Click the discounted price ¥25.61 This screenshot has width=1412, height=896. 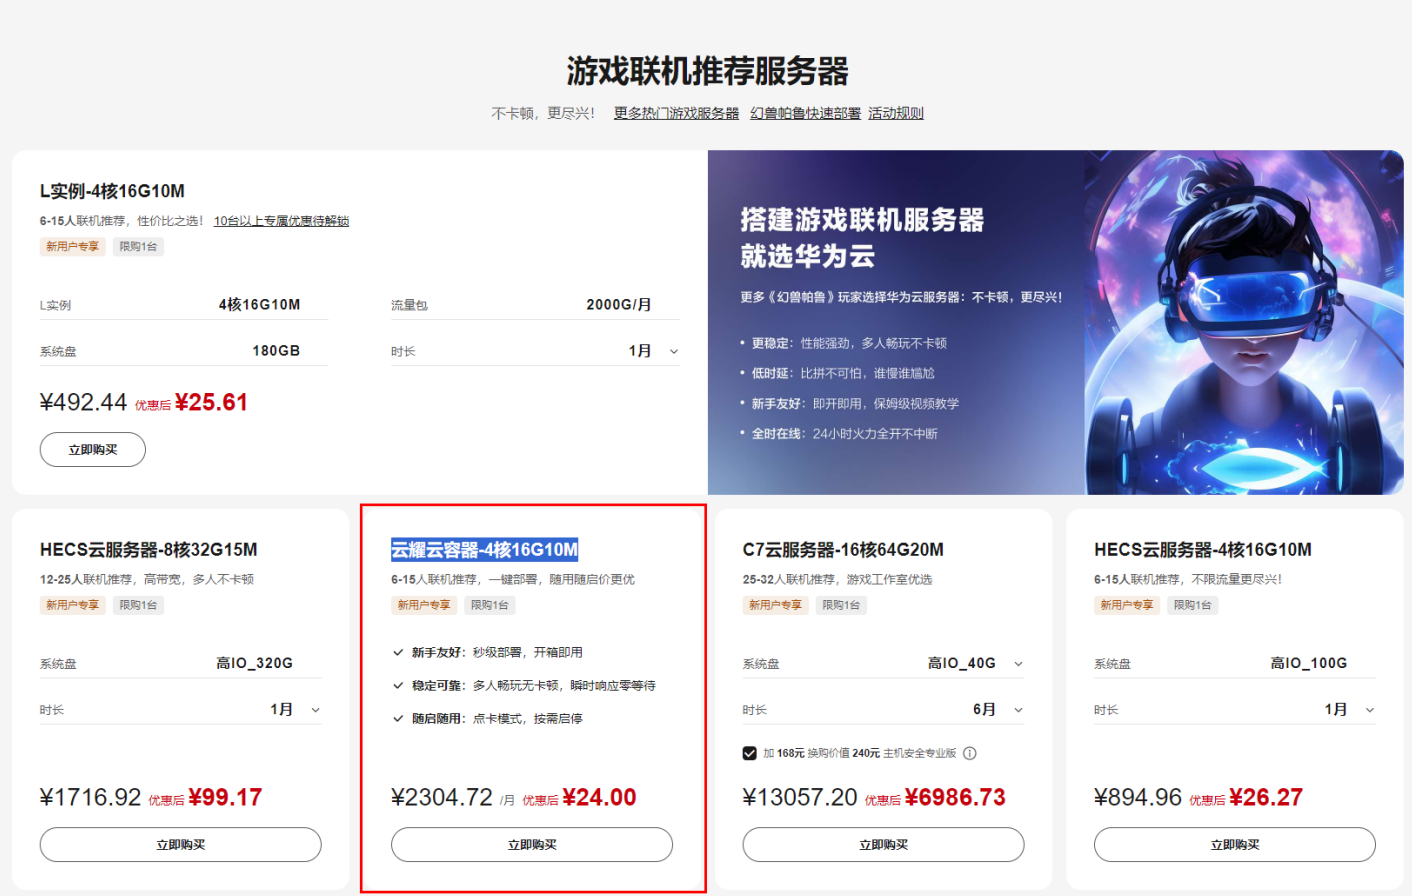[x=211, y=402]
